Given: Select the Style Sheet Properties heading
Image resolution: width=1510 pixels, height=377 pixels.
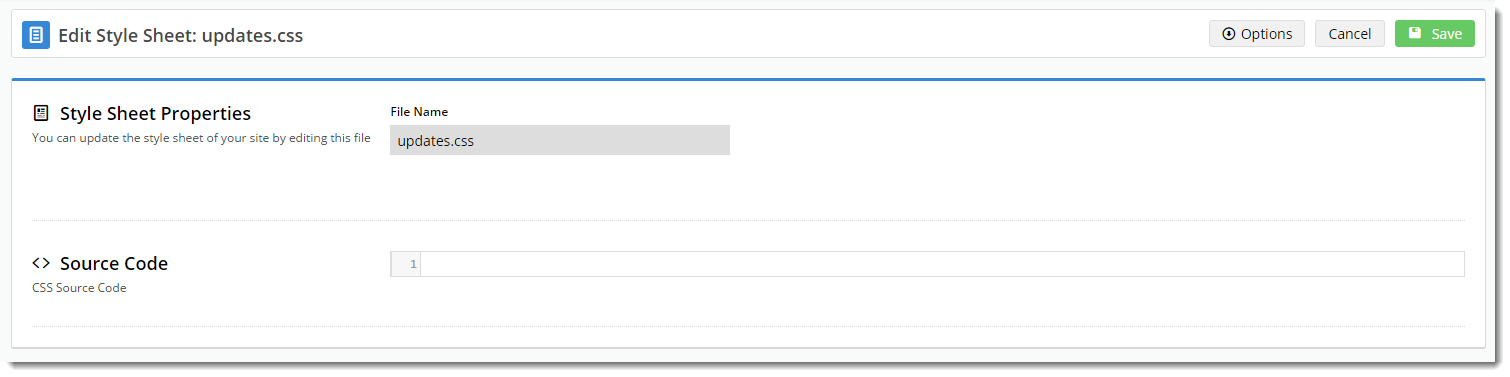Looking at the screenshot, I should [x=155, y=113].
